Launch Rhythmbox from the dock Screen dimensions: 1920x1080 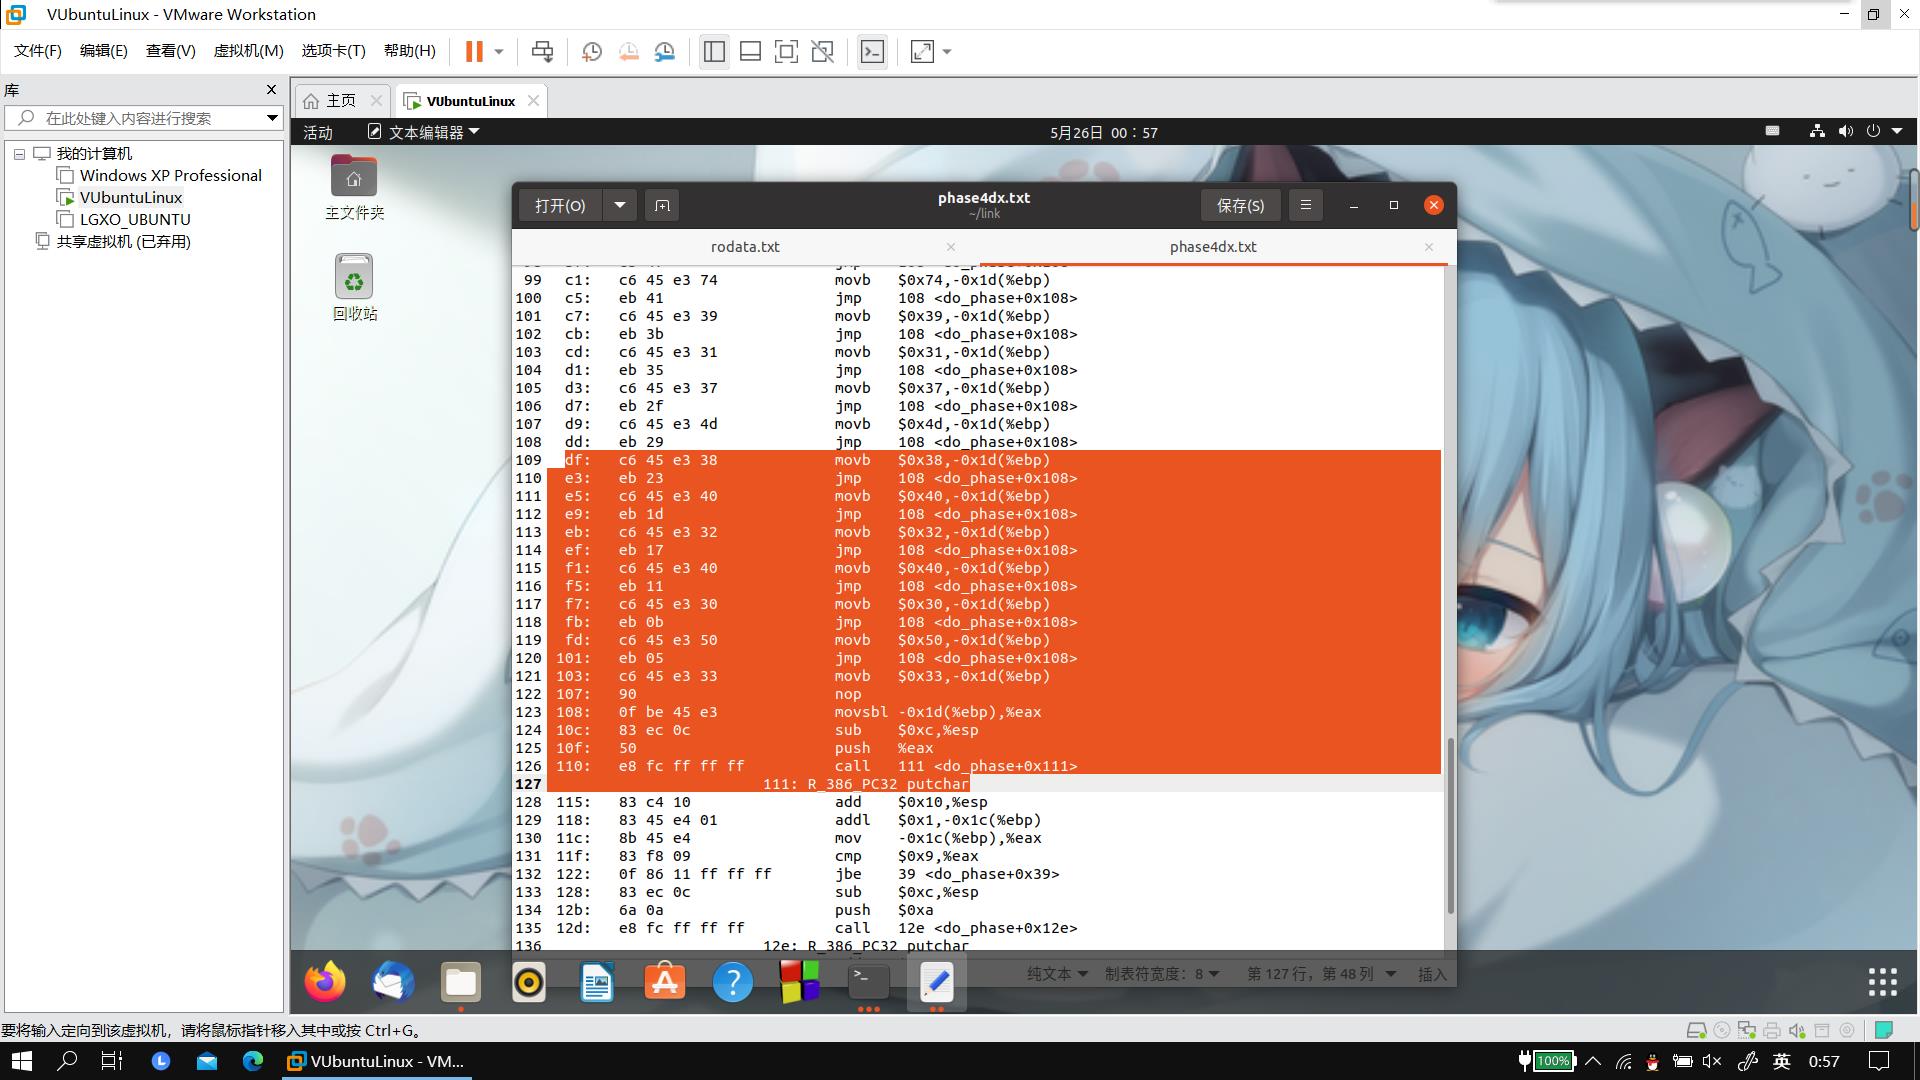tap(529, 983)
